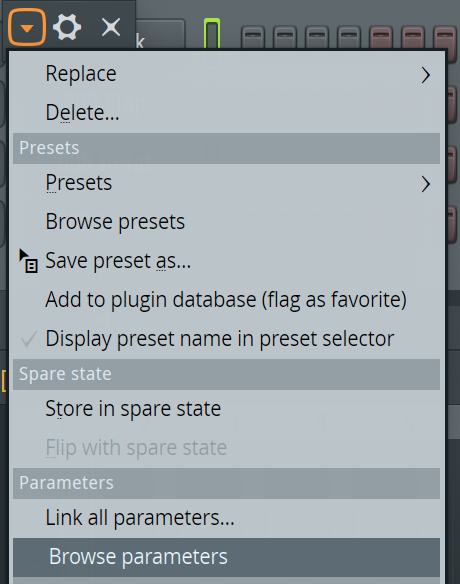Image resolution: width=460 pixels, height=584 pixels.
Task: Click the checkmark beside Display preset name
Action: (x=29, y=339)
